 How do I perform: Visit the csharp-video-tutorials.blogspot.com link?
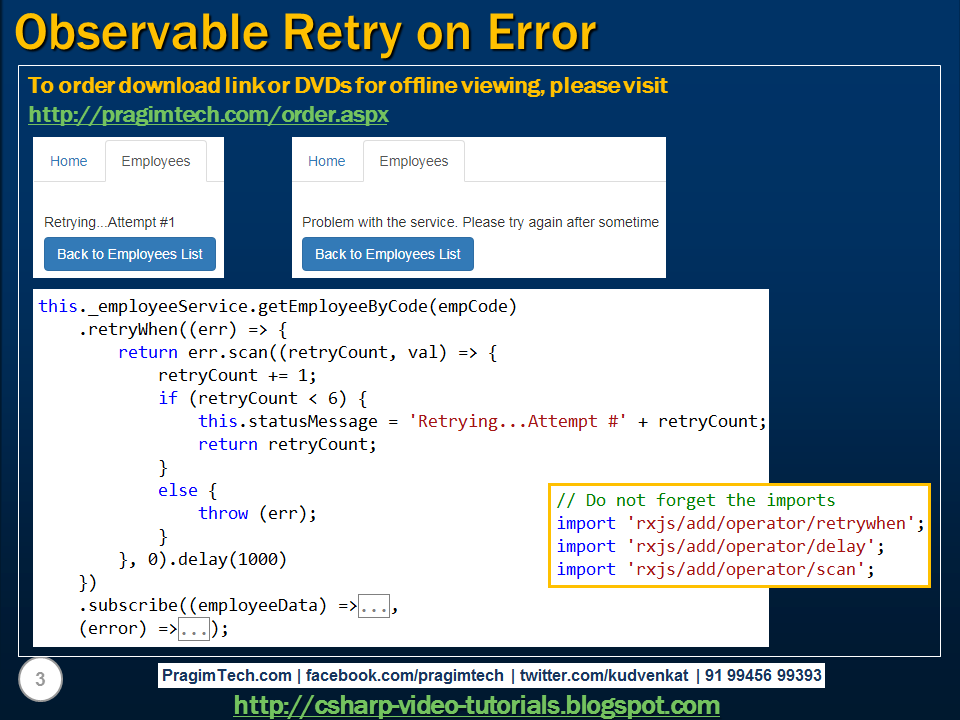(477, 705)
